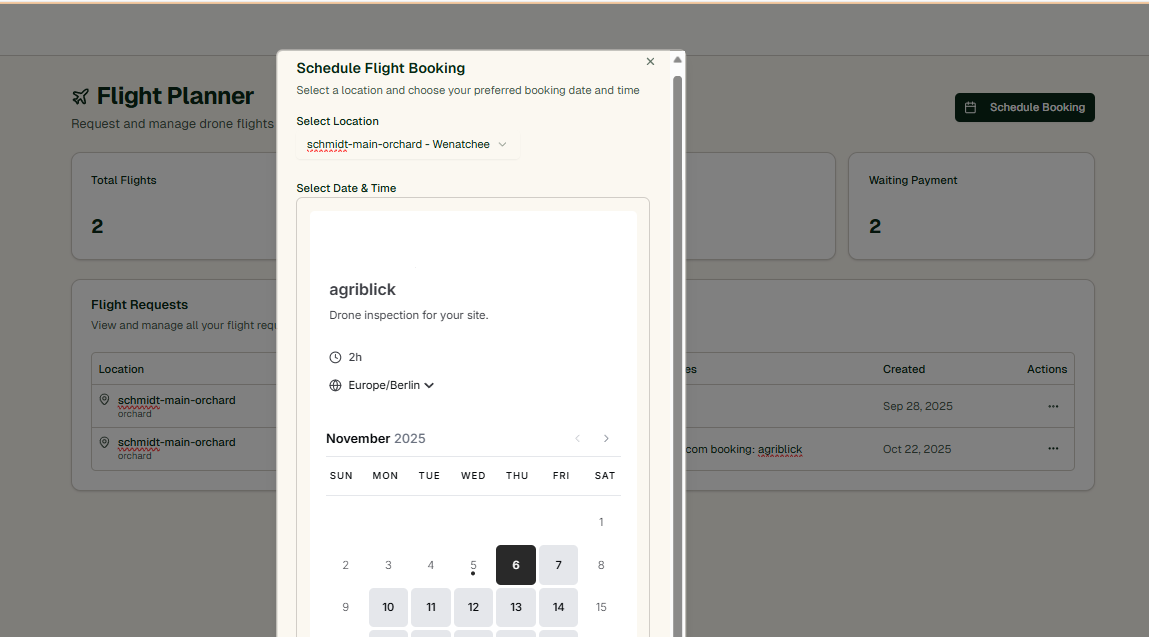1149x637 pixels.
Task: Pick November 10 as booking date
Action: click(388, 607)
